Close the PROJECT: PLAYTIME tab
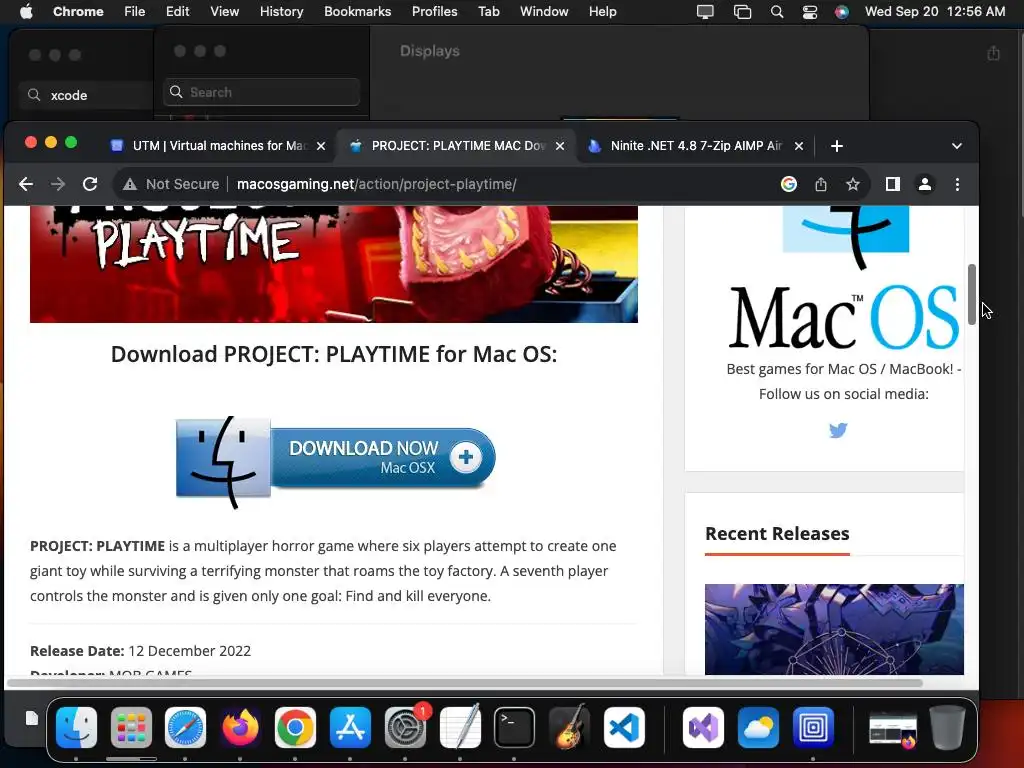This screenshot has width=1024, height=768. (x=560, y=146)
